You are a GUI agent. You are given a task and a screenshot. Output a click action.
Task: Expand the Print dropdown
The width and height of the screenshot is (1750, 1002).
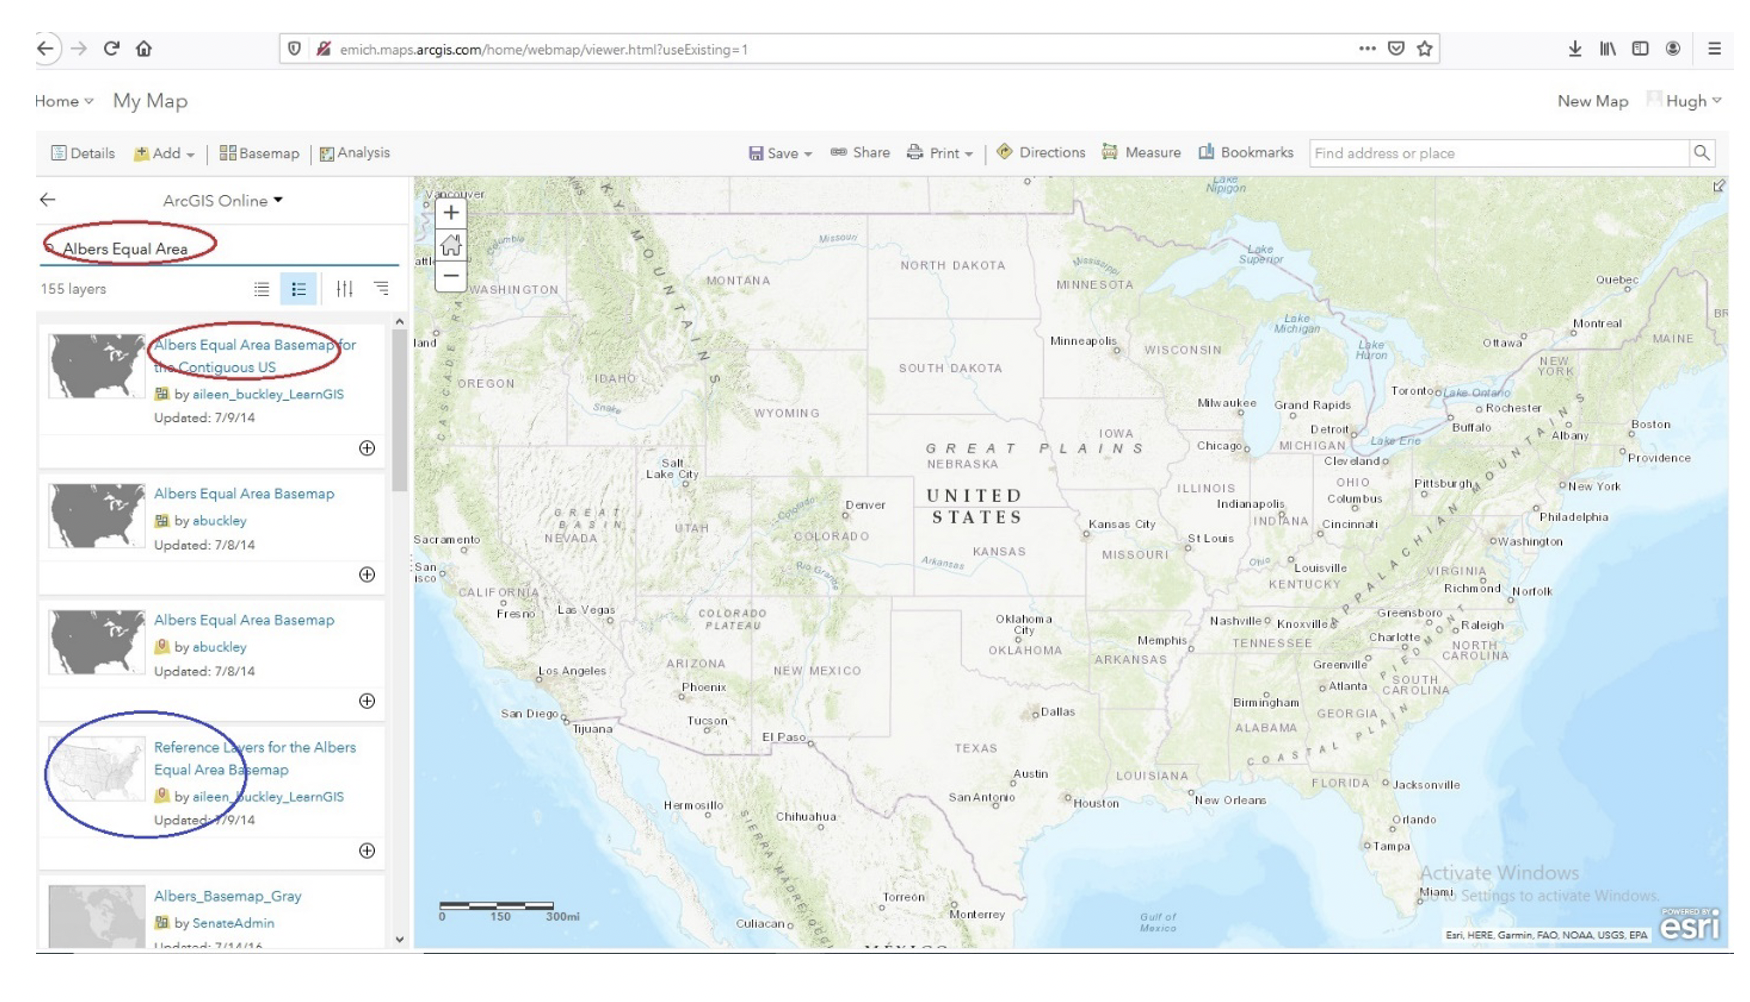940,153
